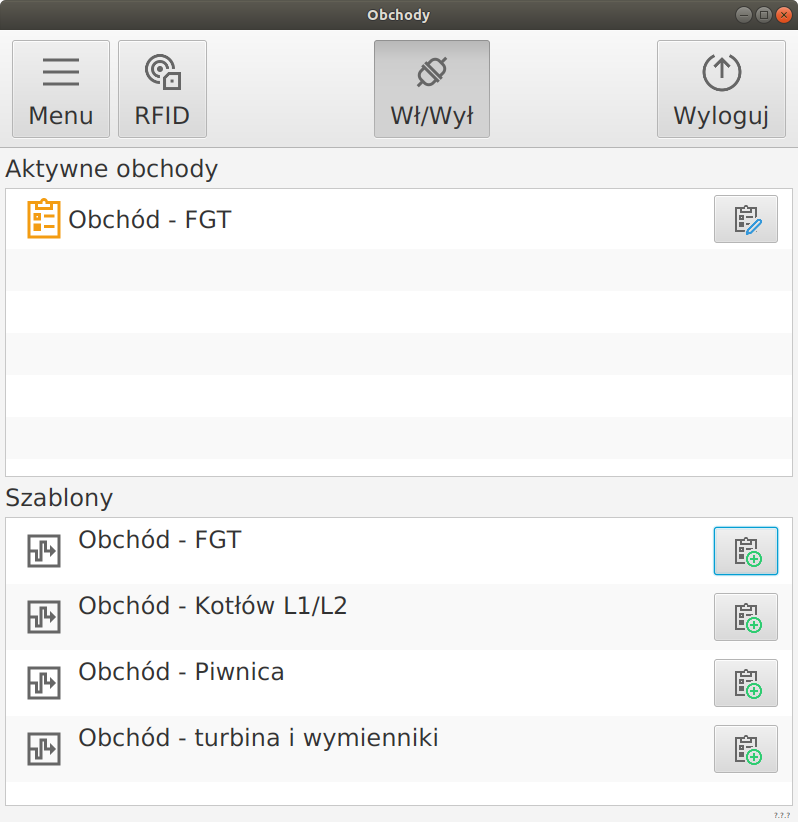Click the highlighted add-clipboard icon for Obchód - FGT template
Screen dimensions: 798x822
click(x=745, y=551)
